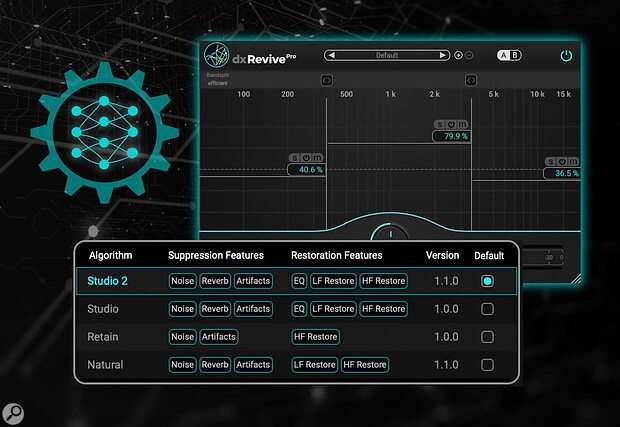620x427 pixels.
Task: Click the main knob at the graph bottom
Action: tap(391, 232)
